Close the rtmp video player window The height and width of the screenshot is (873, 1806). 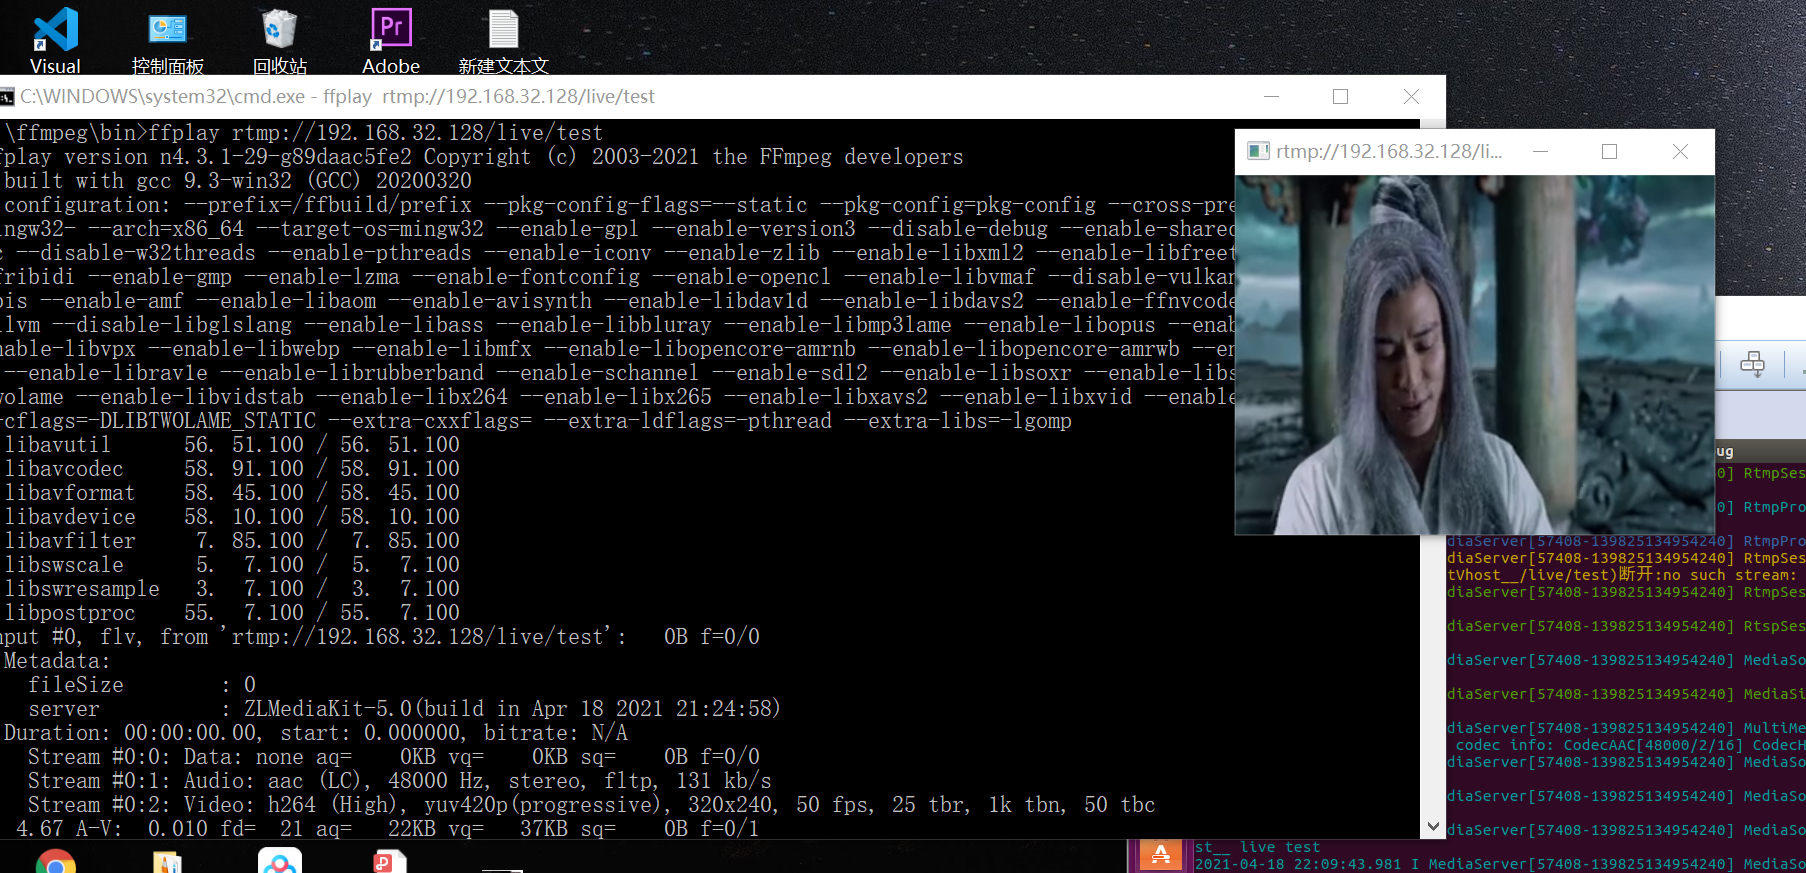pos(1680,151)
